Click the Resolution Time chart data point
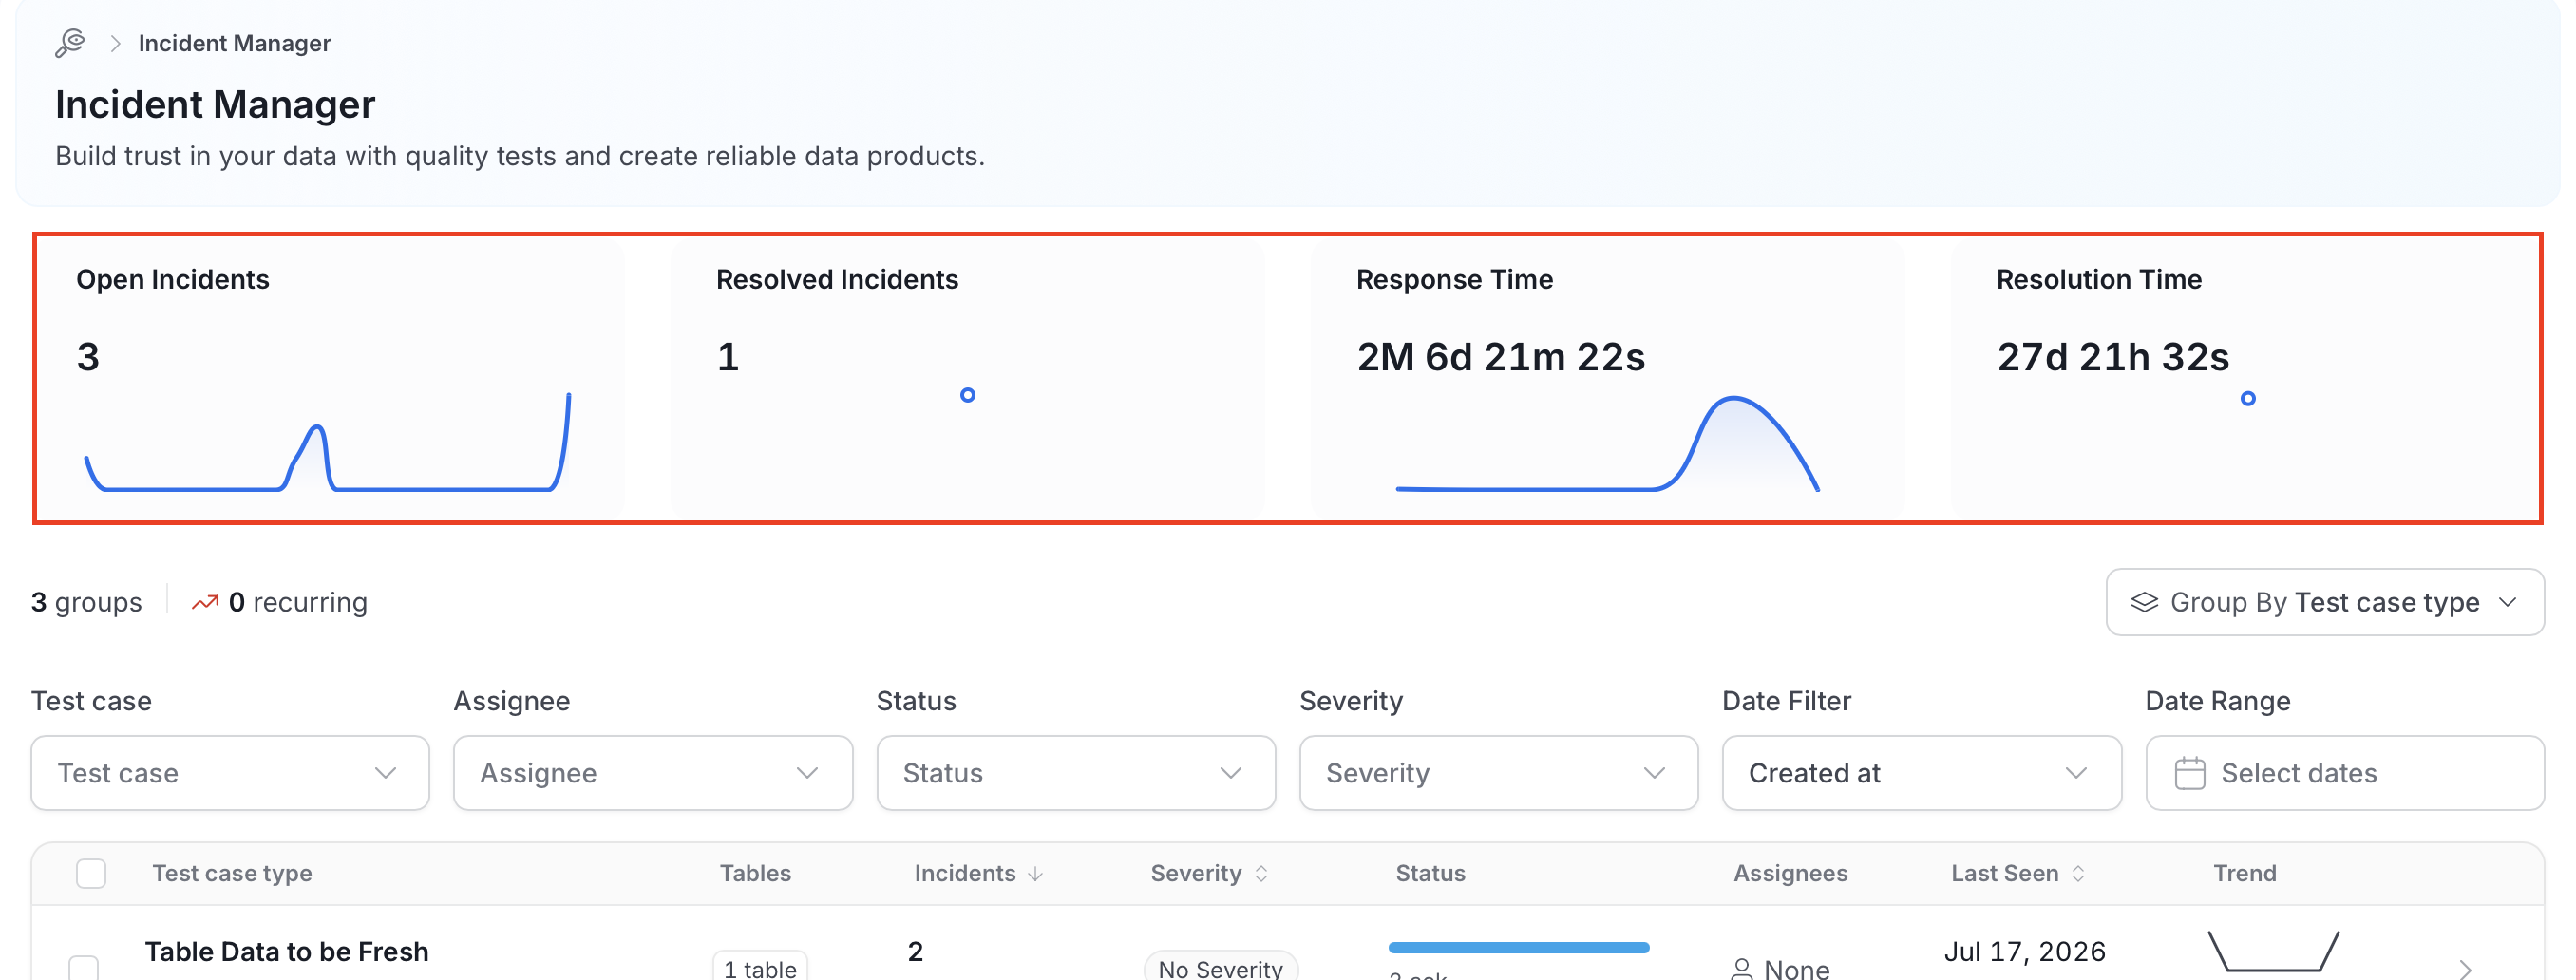This screenshot has height=980, width=2576. coord(2248,398)
